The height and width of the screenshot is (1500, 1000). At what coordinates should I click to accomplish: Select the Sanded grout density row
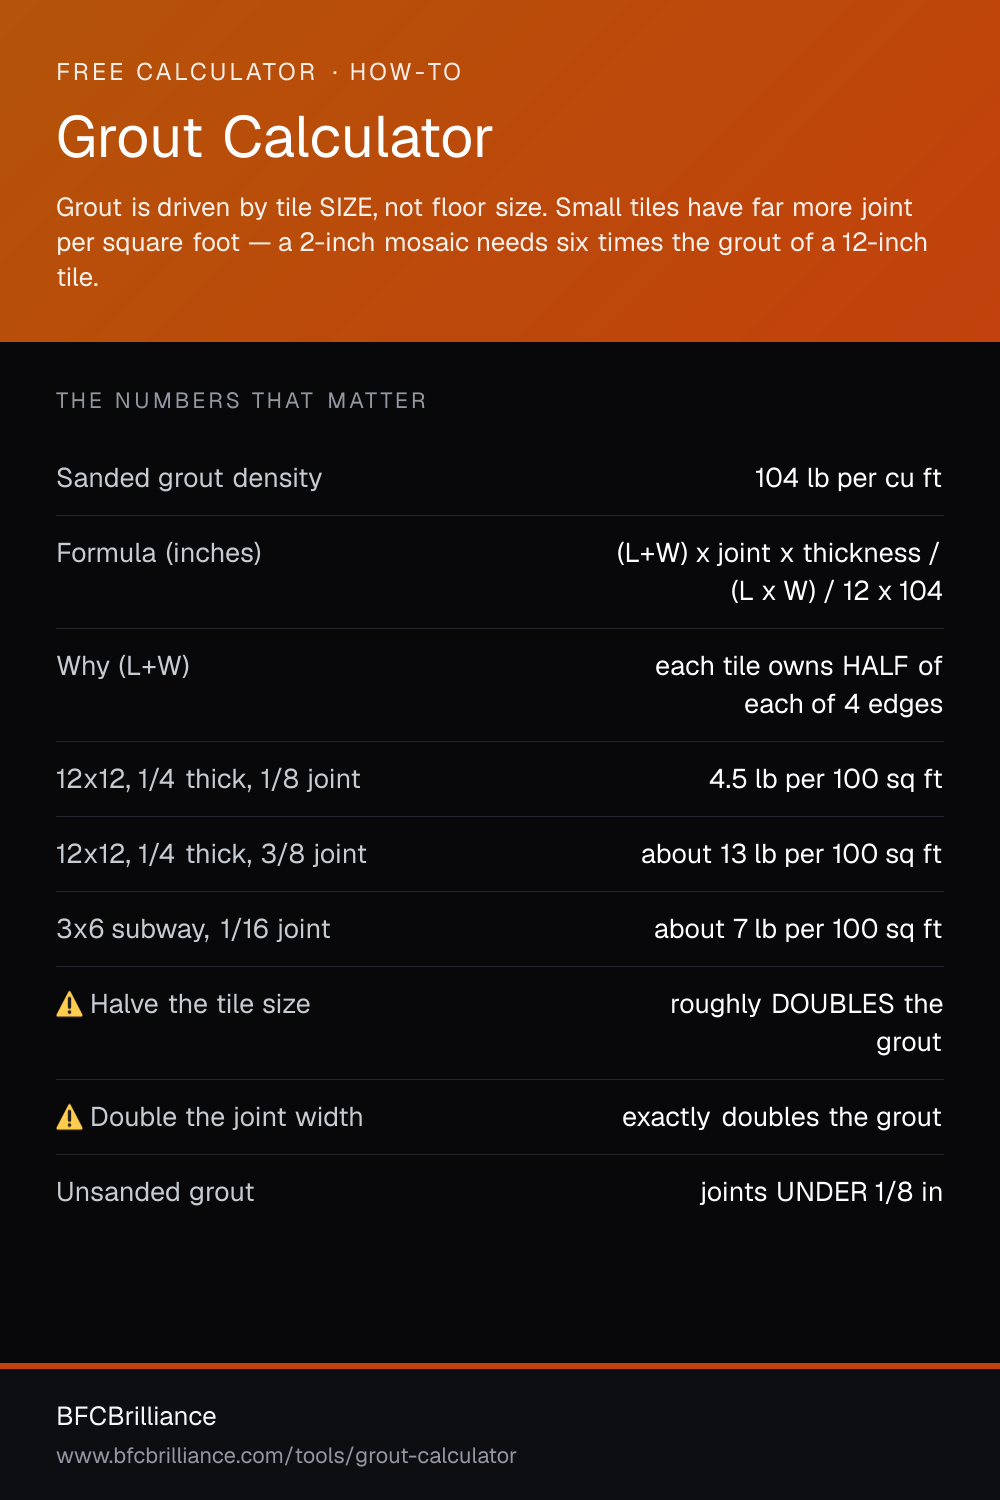[x=500, y=478]
